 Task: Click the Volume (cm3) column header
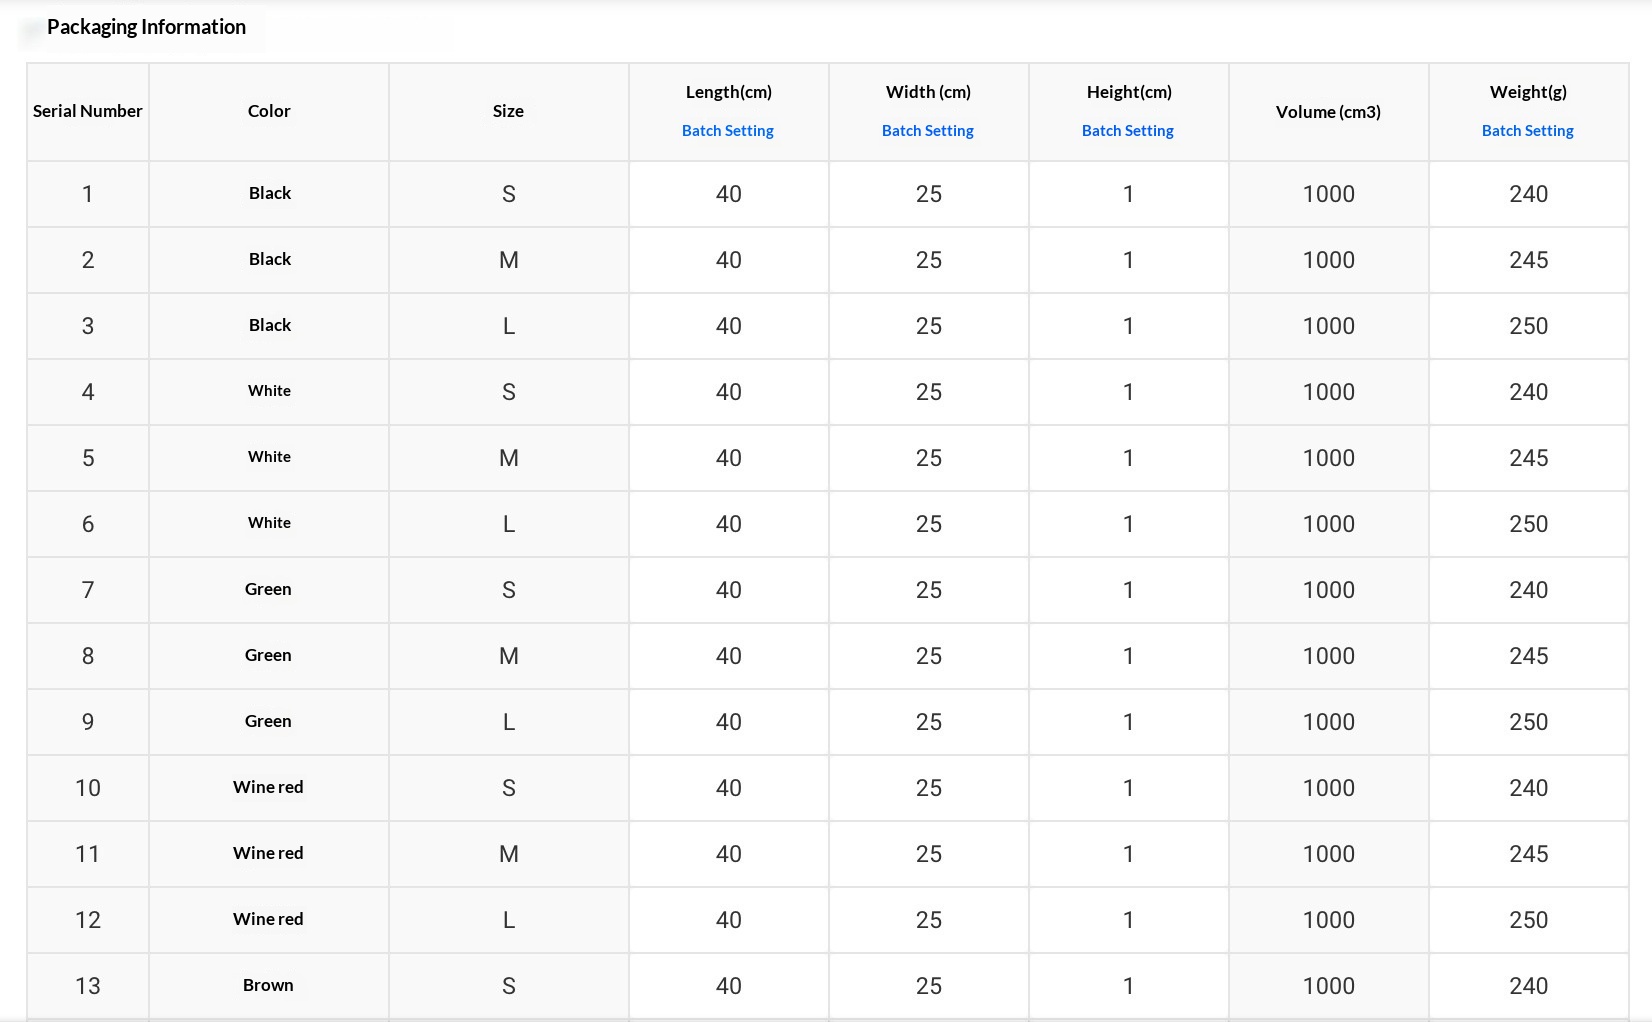[x=1328, y=112]
